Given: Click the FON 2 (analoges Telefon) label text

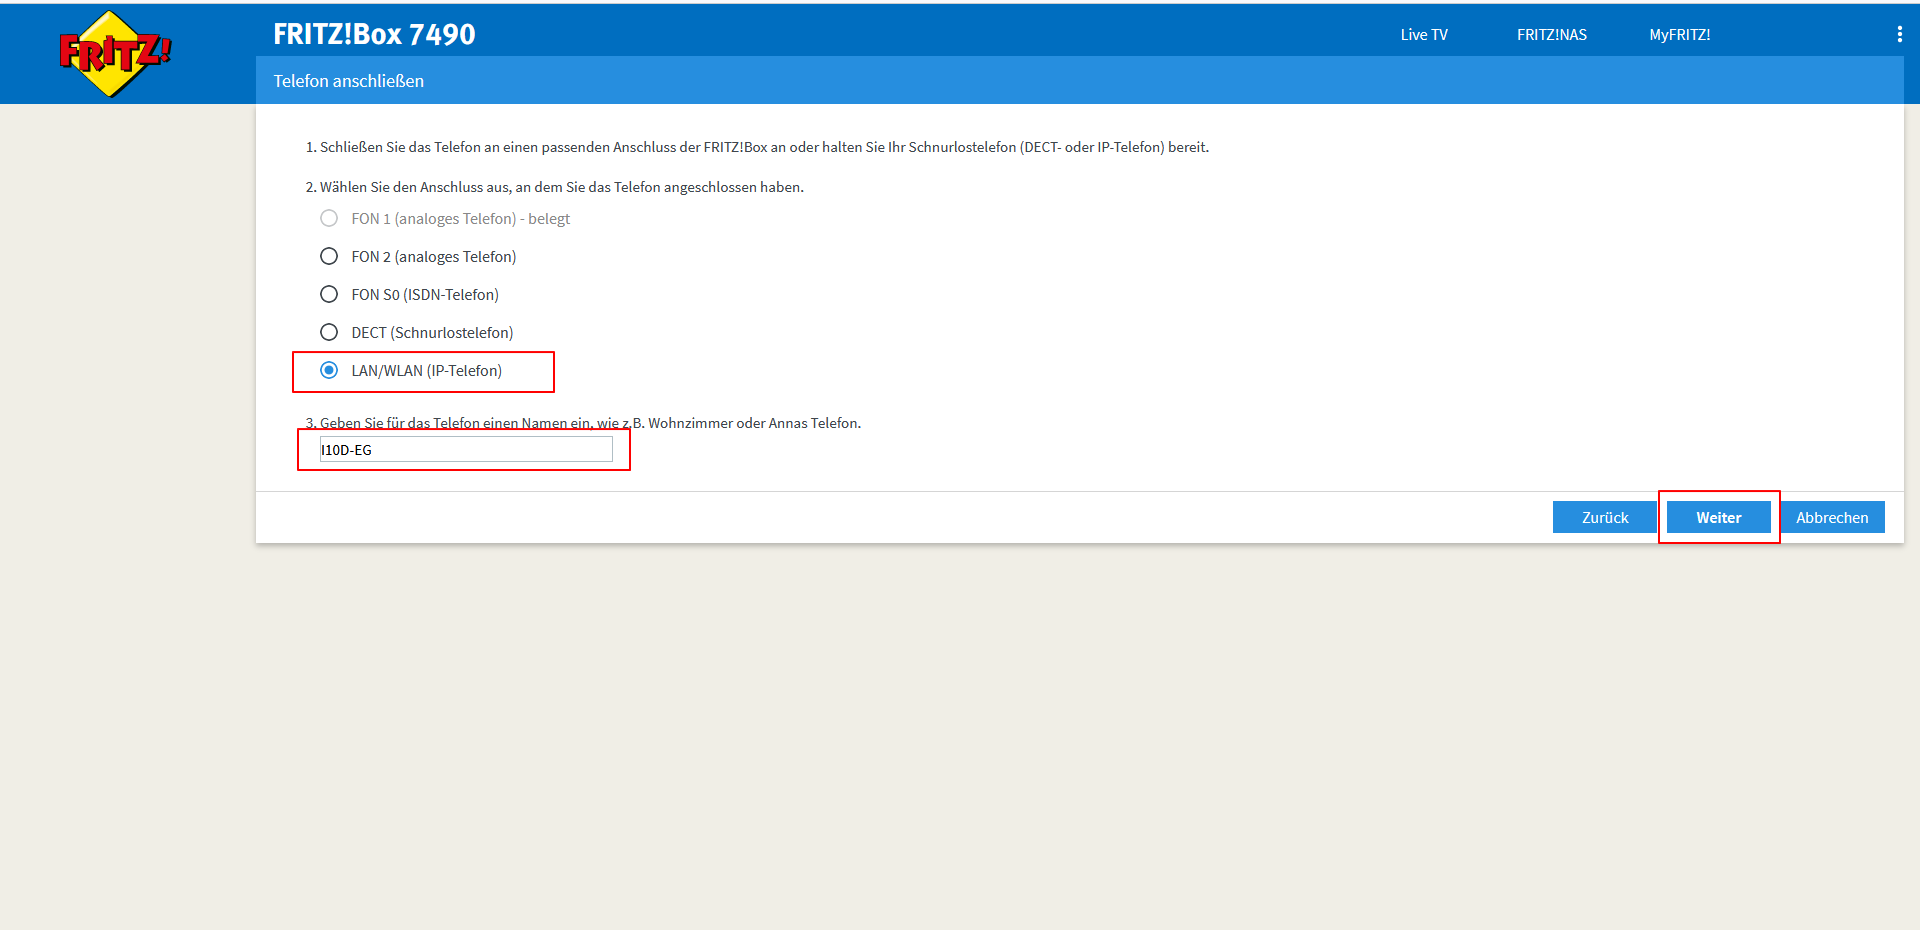Looking at the screenshot, I should coord(434,257).
